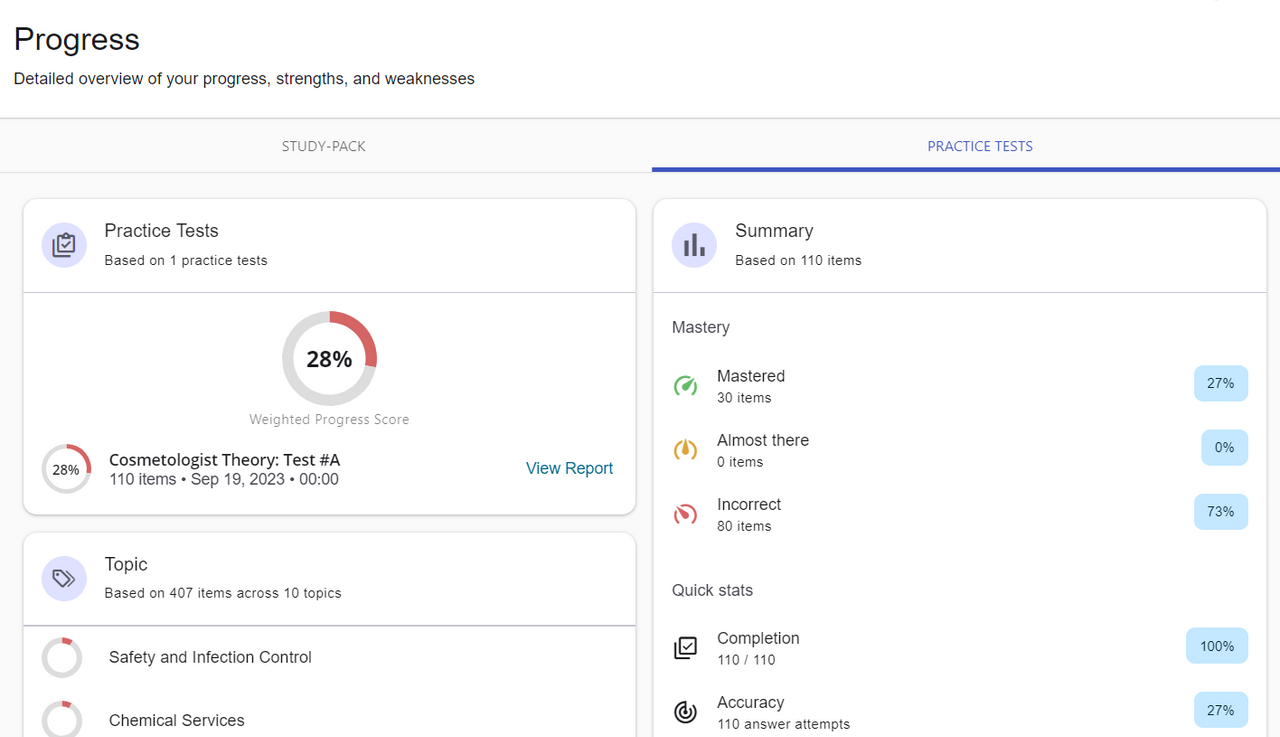Image resolution: width=1280 pixels, height=737 pixels.
Task: Click the red Incorrect gauge icon
Action: [x=685, y=514]
